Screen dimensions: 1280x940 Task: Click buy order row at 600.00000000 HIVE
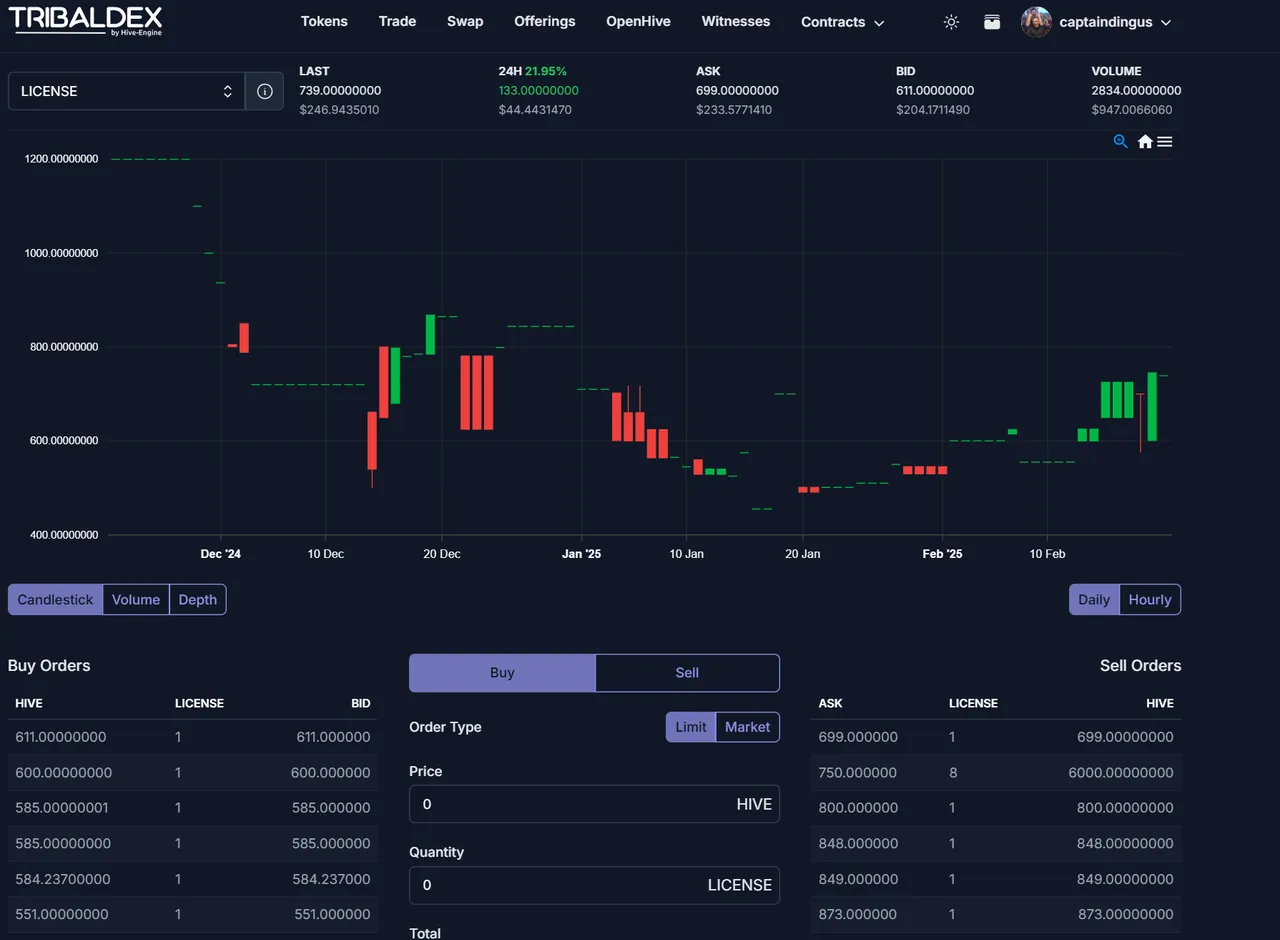[x=193, y=773]
